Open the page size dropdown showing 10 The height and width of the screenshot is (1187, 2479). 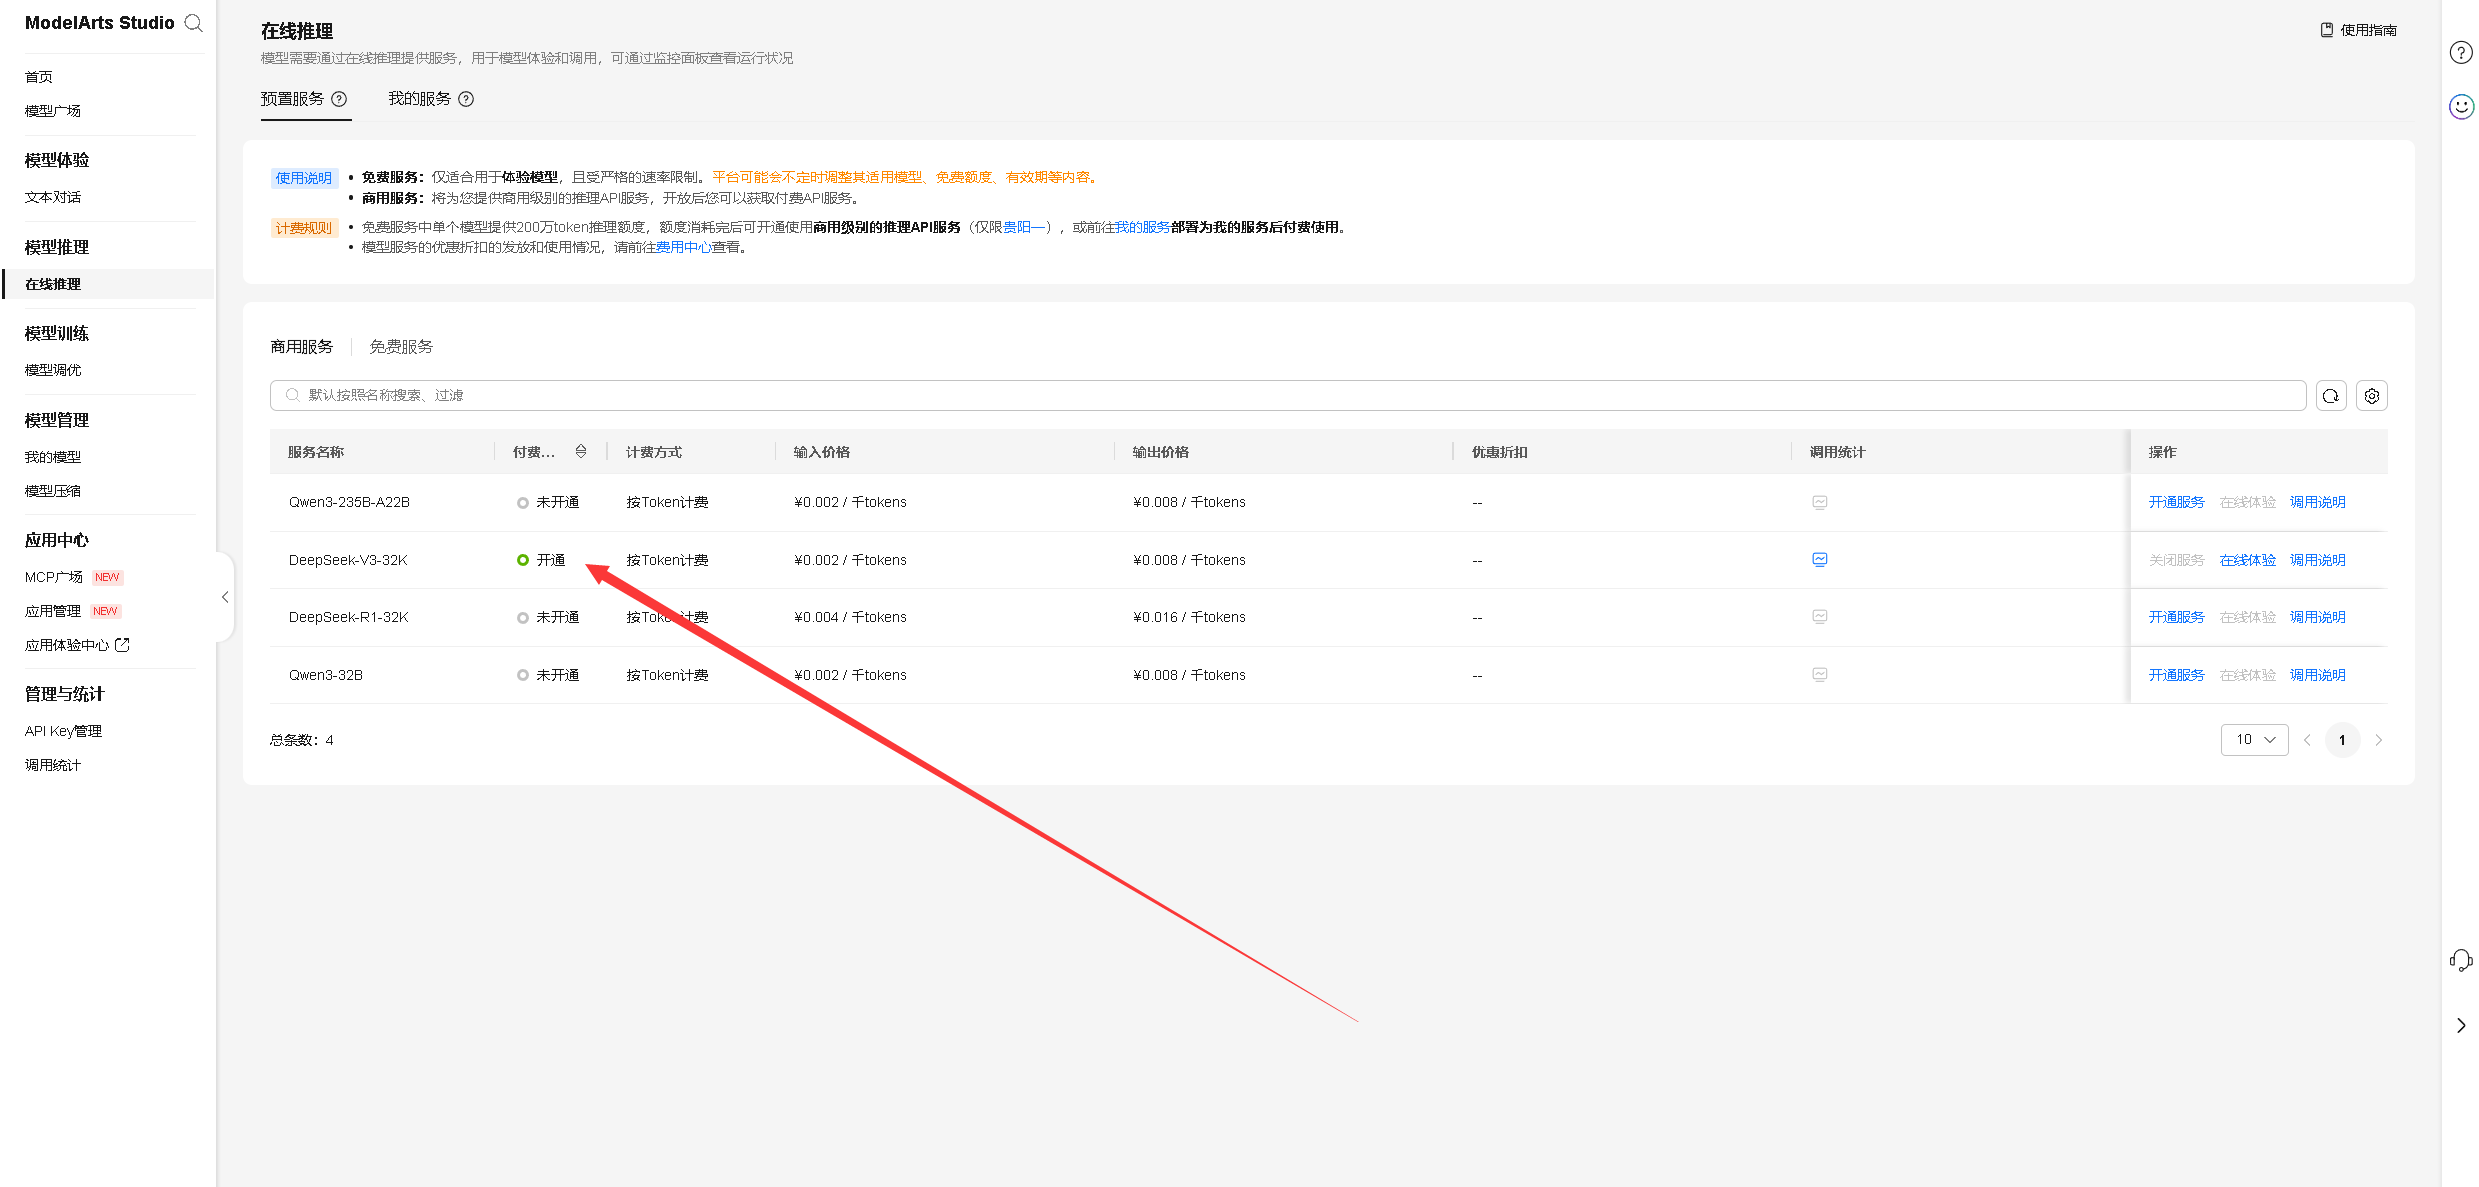(x=2254, y=740)
